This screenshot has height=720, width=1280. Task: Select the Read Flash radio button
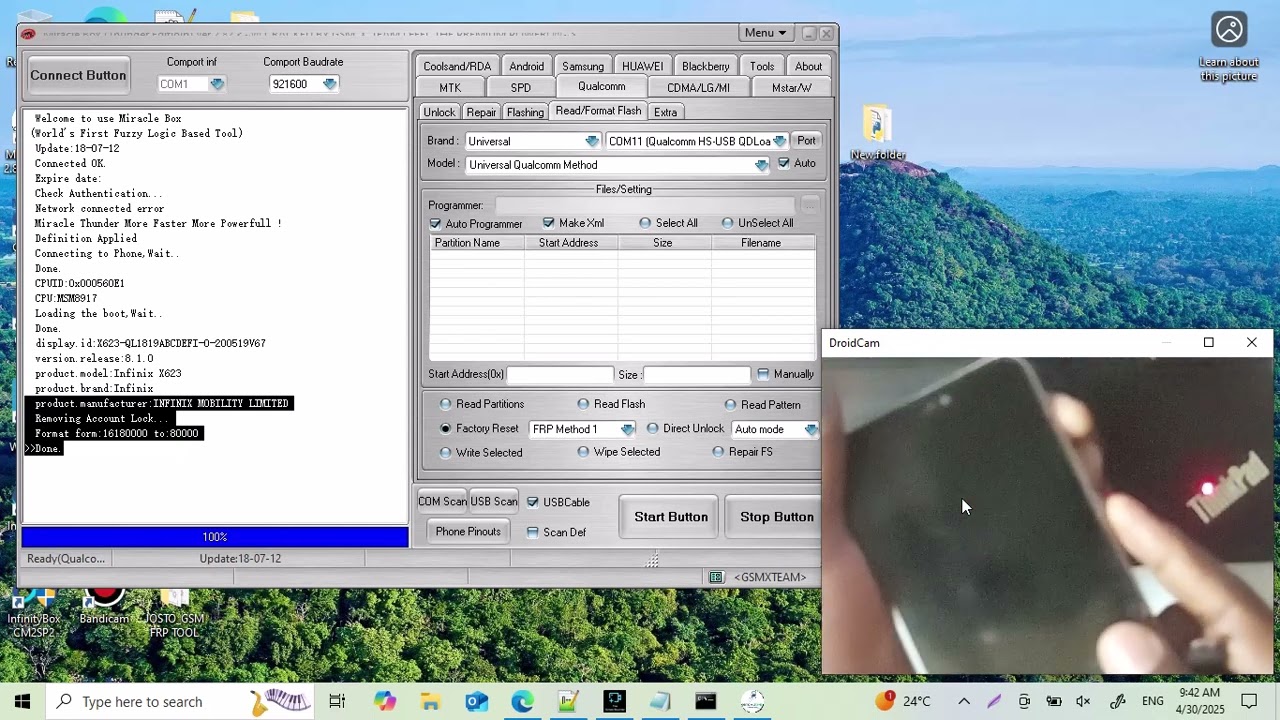pyautogui.click(x=583, y=404)
